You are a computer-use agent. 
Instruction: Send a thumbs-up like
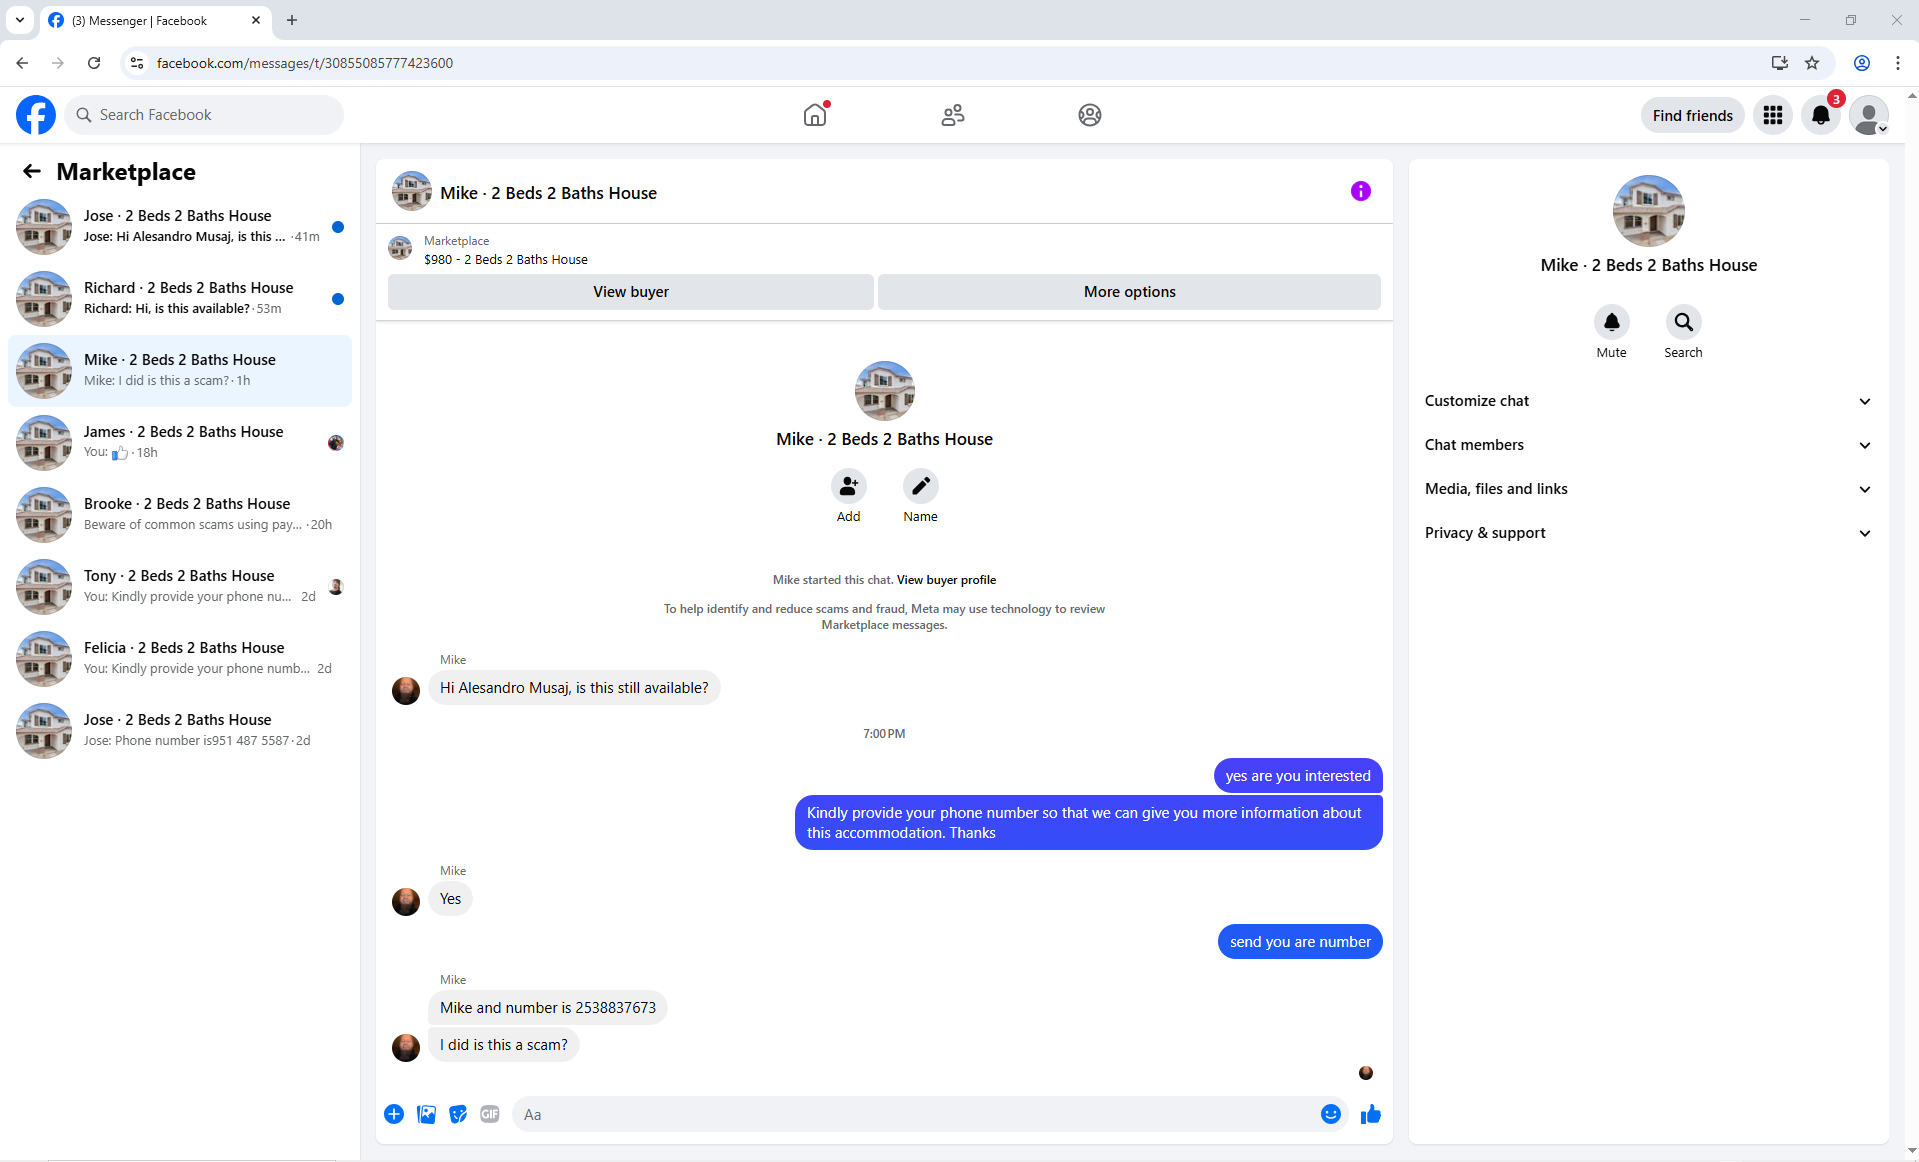1371,1114
